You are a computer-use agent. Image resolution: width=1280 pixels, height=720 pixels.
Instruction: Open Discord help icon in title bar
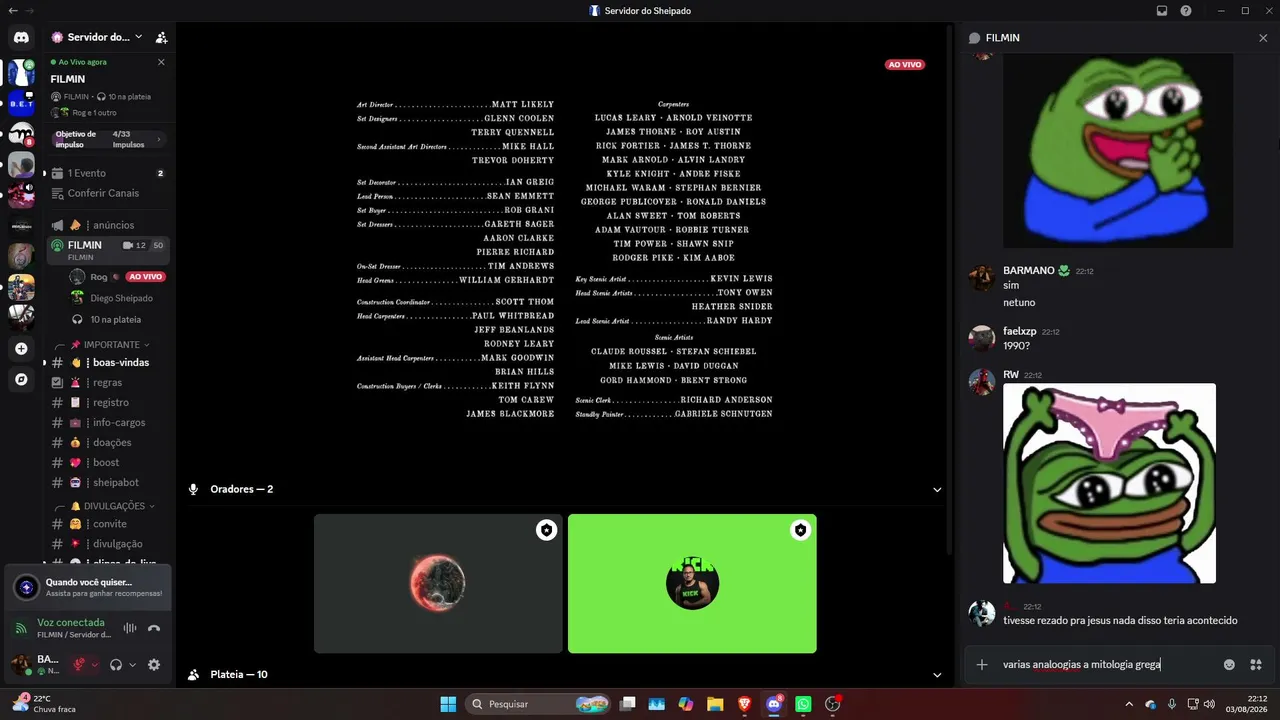click(x=1186, y=11)
